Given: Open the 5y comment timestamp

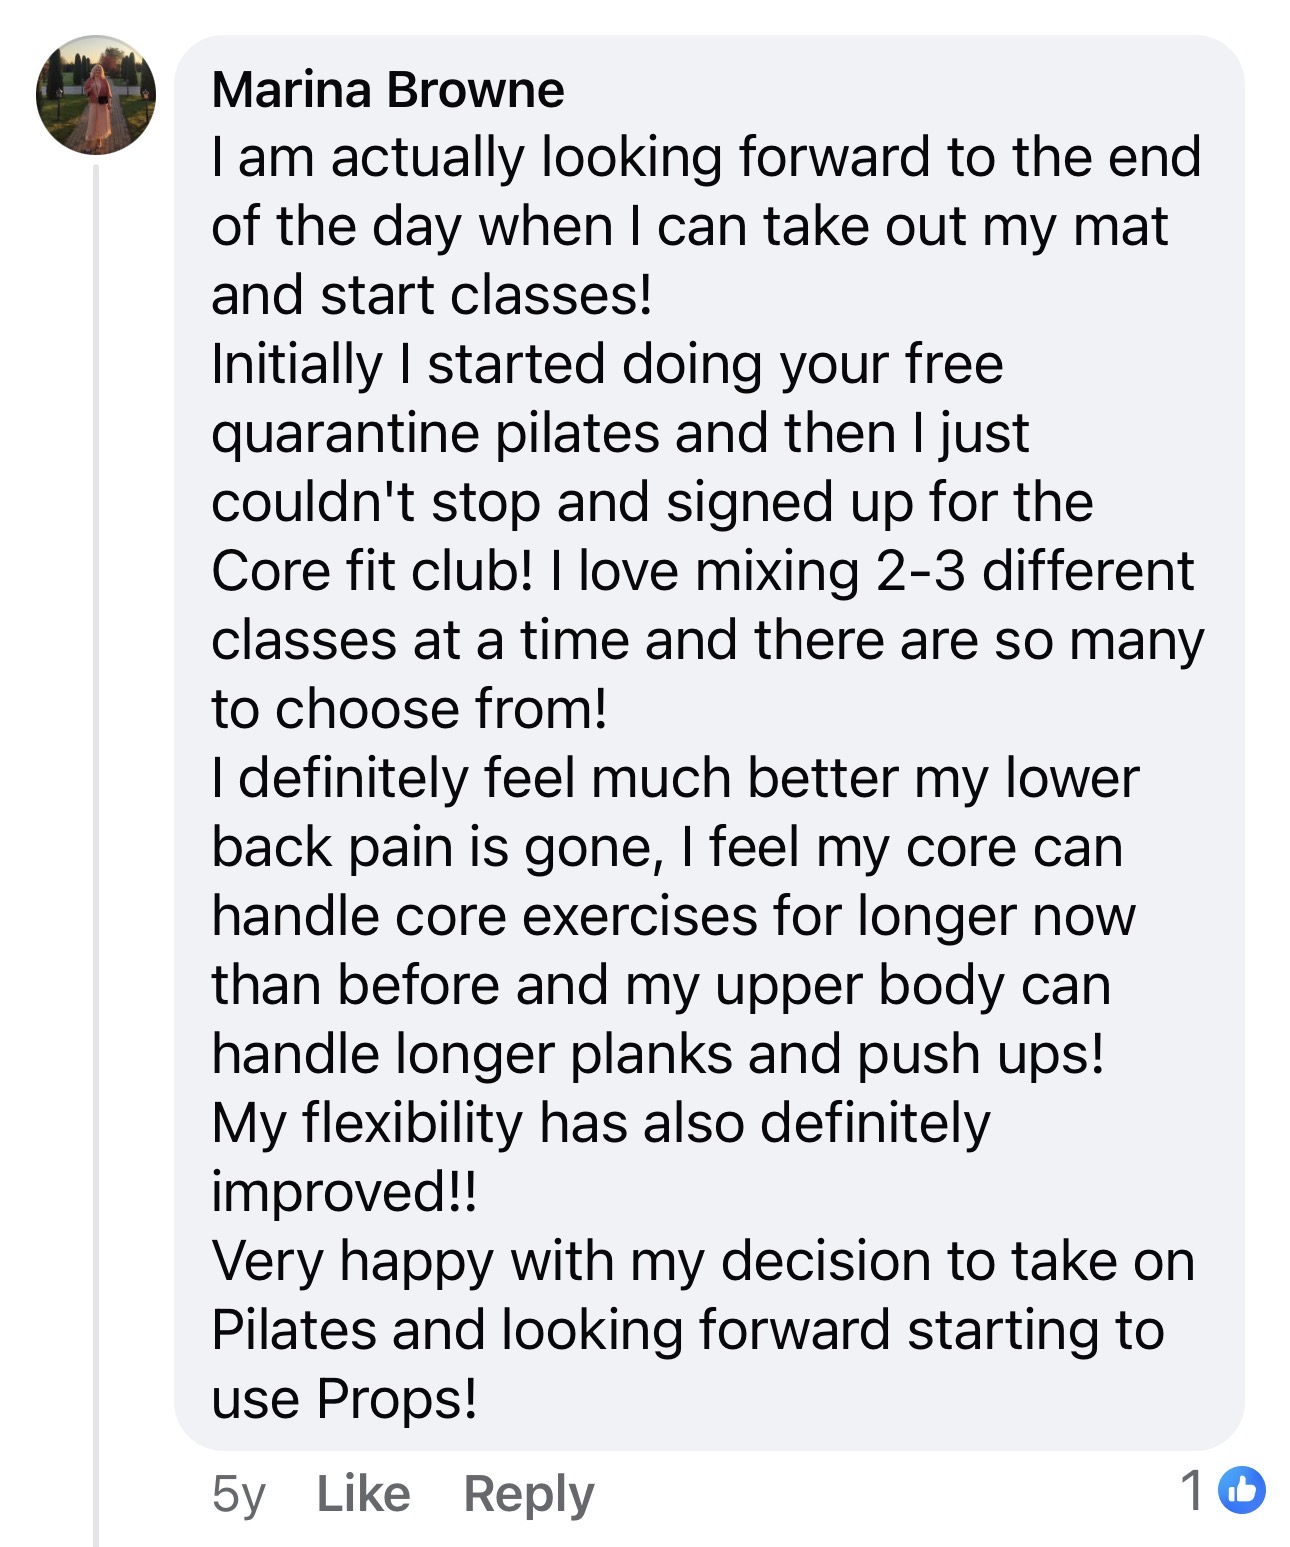Looking at the screenshot, I should 238,1493.
